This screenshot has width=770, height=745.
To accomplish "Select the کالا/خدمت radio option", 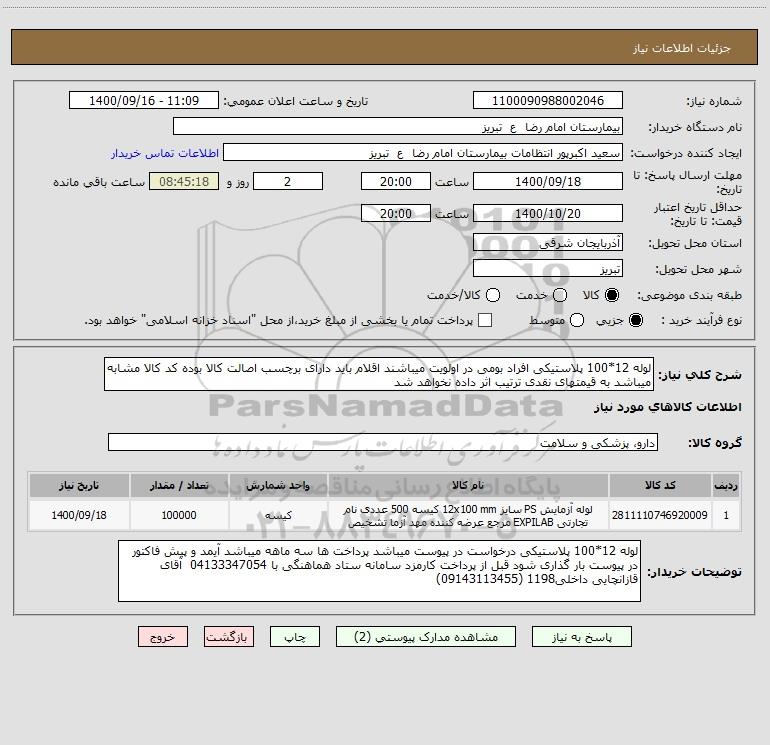I will click(x=493, y=295).
